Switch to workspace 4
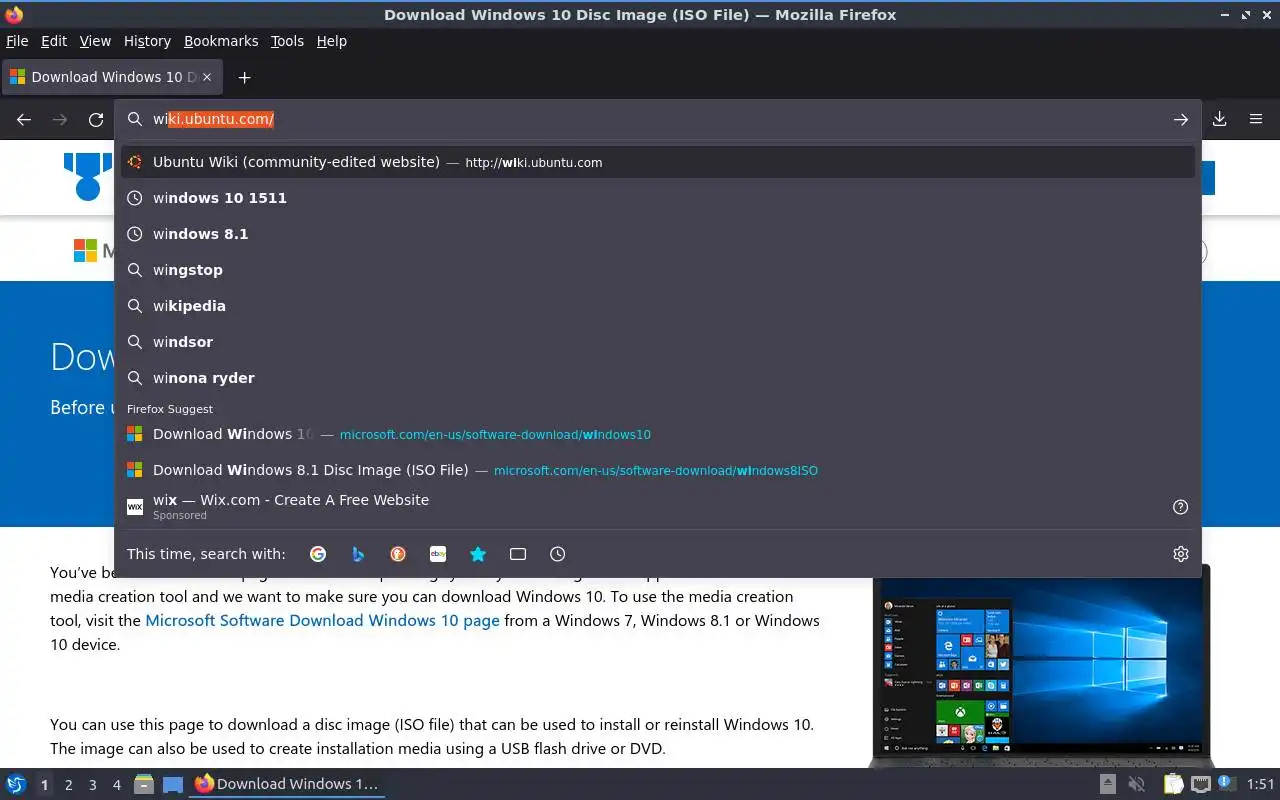 (116, 785)
